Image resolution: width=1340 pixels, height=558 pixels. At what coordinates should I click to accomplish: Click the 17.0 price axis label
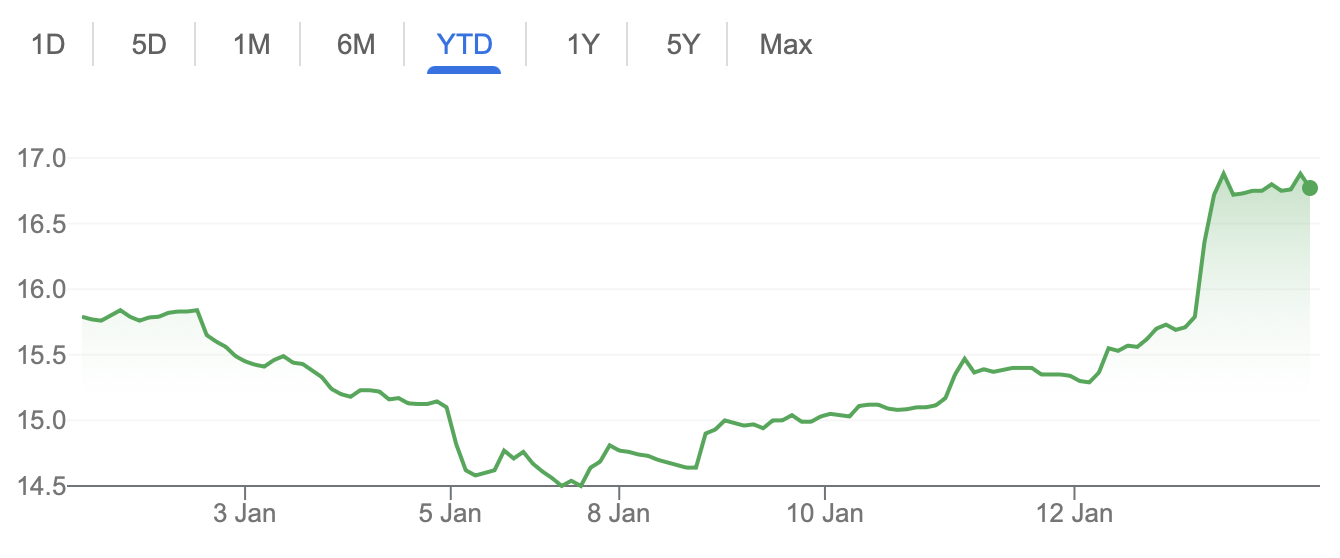point(40,158)
